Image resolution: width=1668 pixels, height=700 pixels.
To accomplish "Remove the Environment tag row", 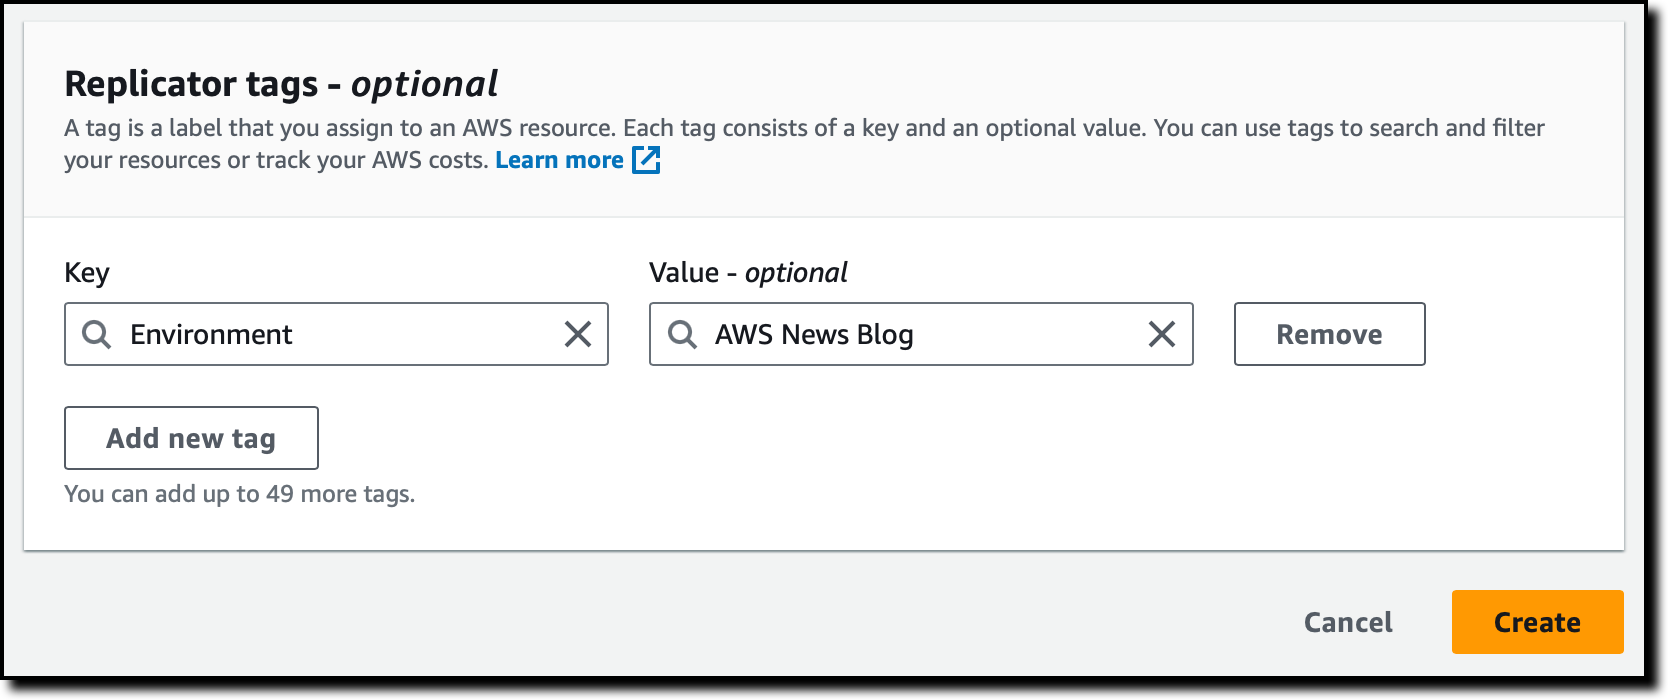I will (1328, 334).
